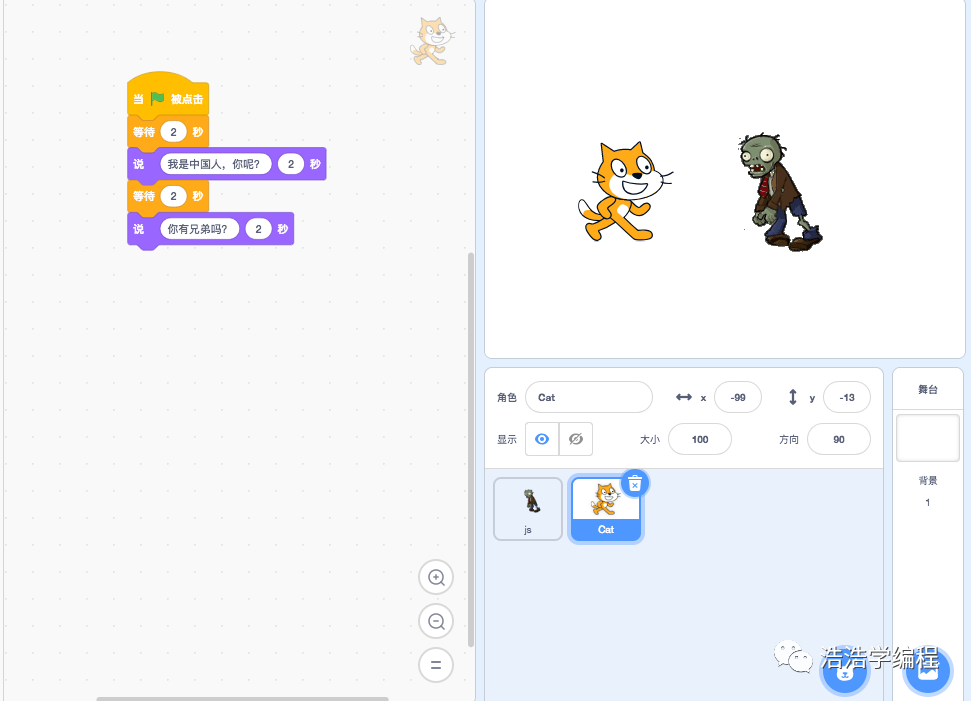The height and width of the screenshot is (701, 971).
Task: Select the stage backdrop thumbnail
Action: (x=928, y=438)
